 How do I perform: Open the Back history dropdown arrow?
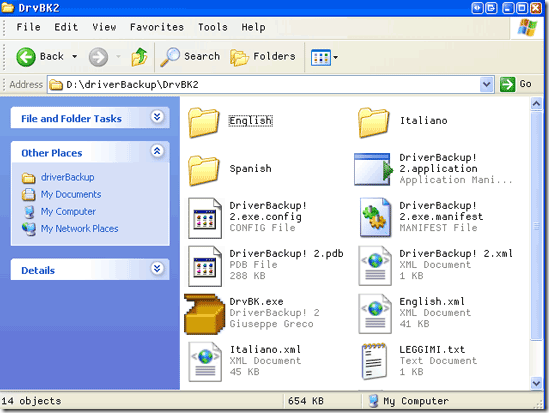(x=75, y=56)
